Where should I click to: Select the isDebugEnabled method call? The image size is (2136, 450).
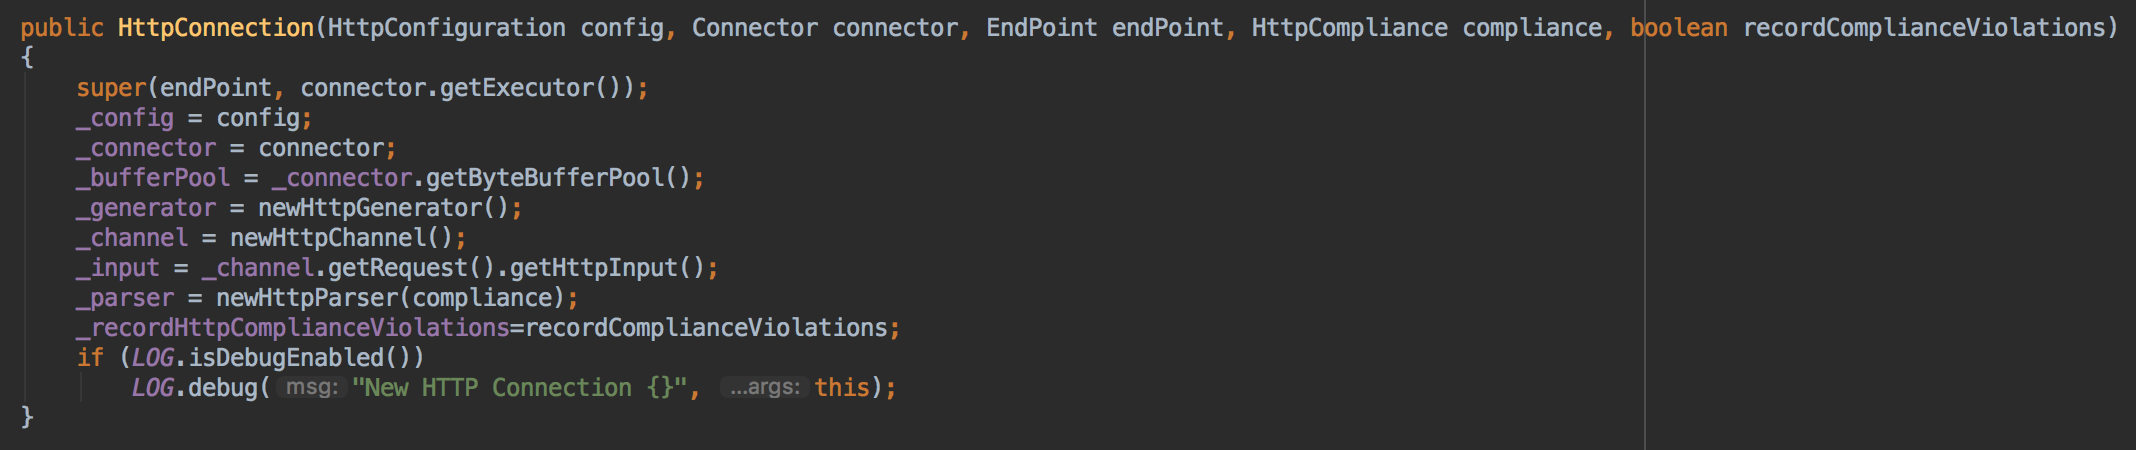click(x=286, y=358)
